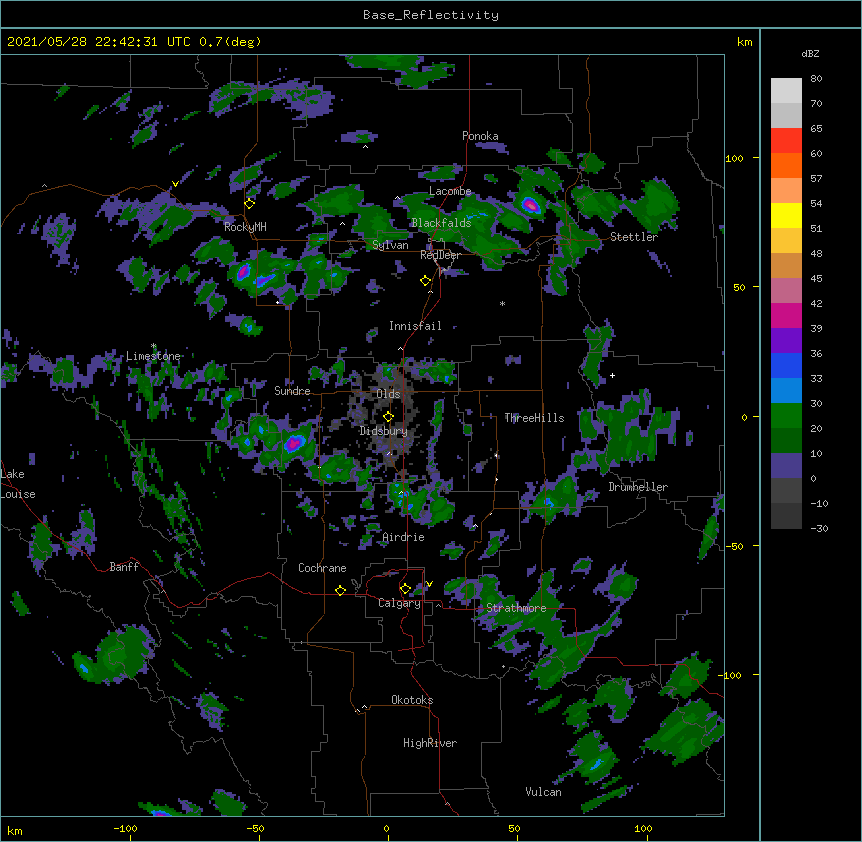Screen dimensions: 862x842
Task: Click the Lake Louise label
Action: coord(18,484)
